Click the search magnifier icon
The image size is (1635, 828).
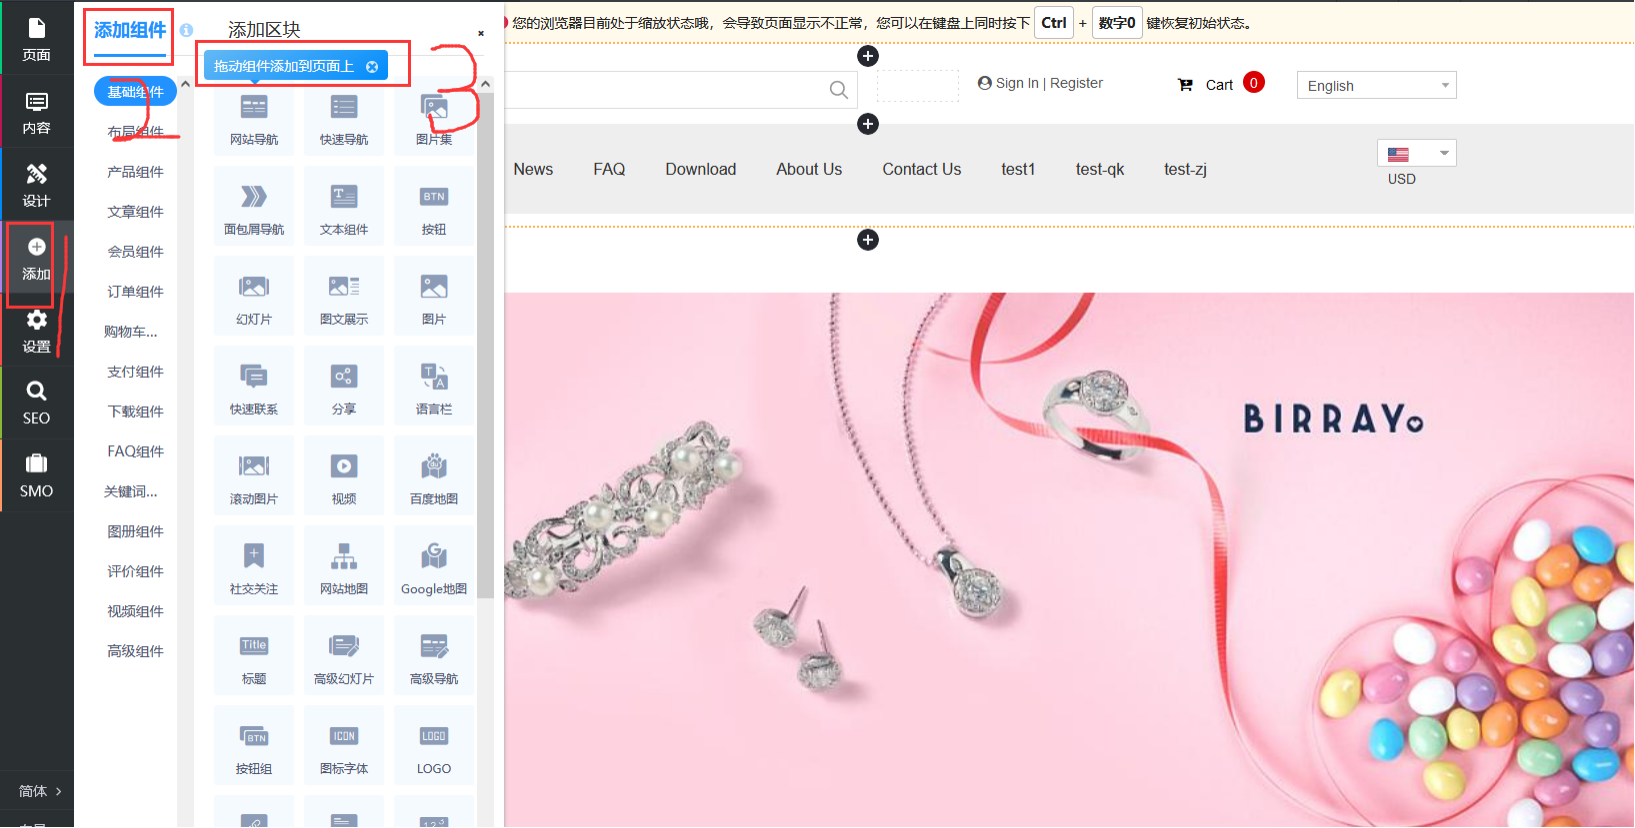[839, 90]
